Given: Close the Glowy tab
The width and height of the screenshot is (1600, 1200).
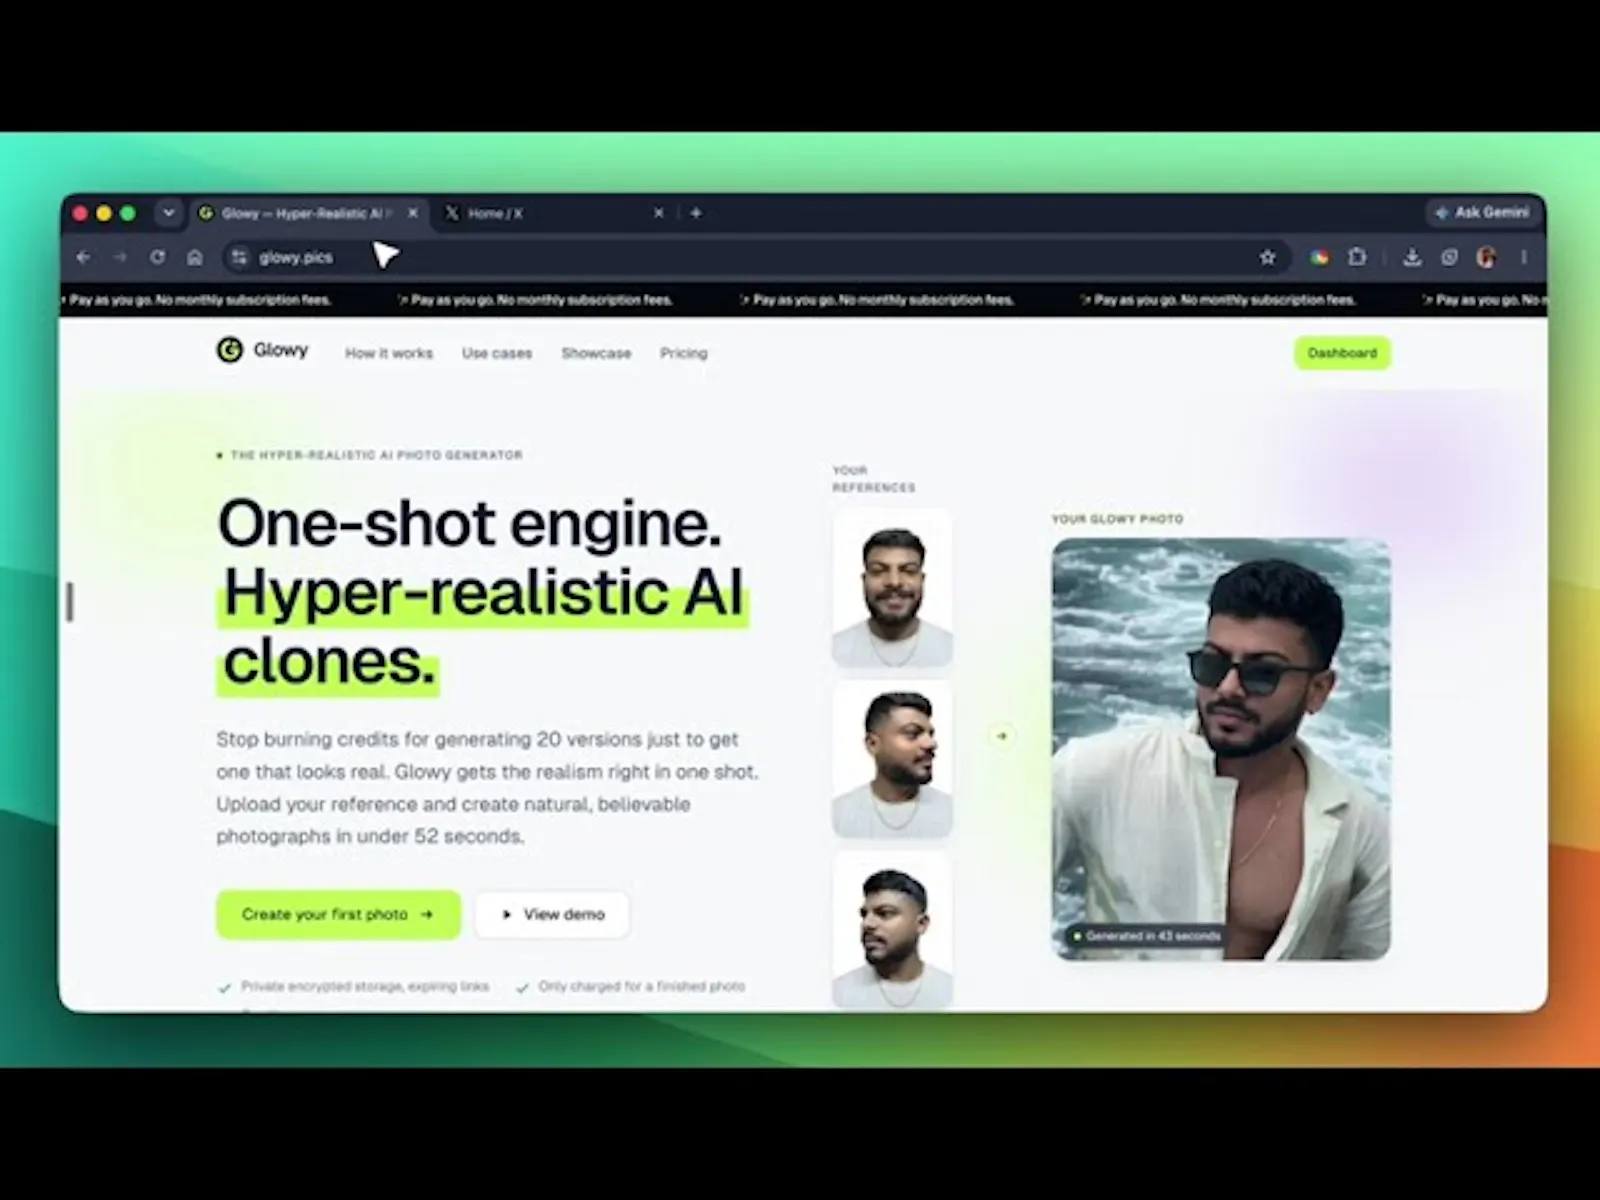Looking at the screenshot, I should [413, 213].
